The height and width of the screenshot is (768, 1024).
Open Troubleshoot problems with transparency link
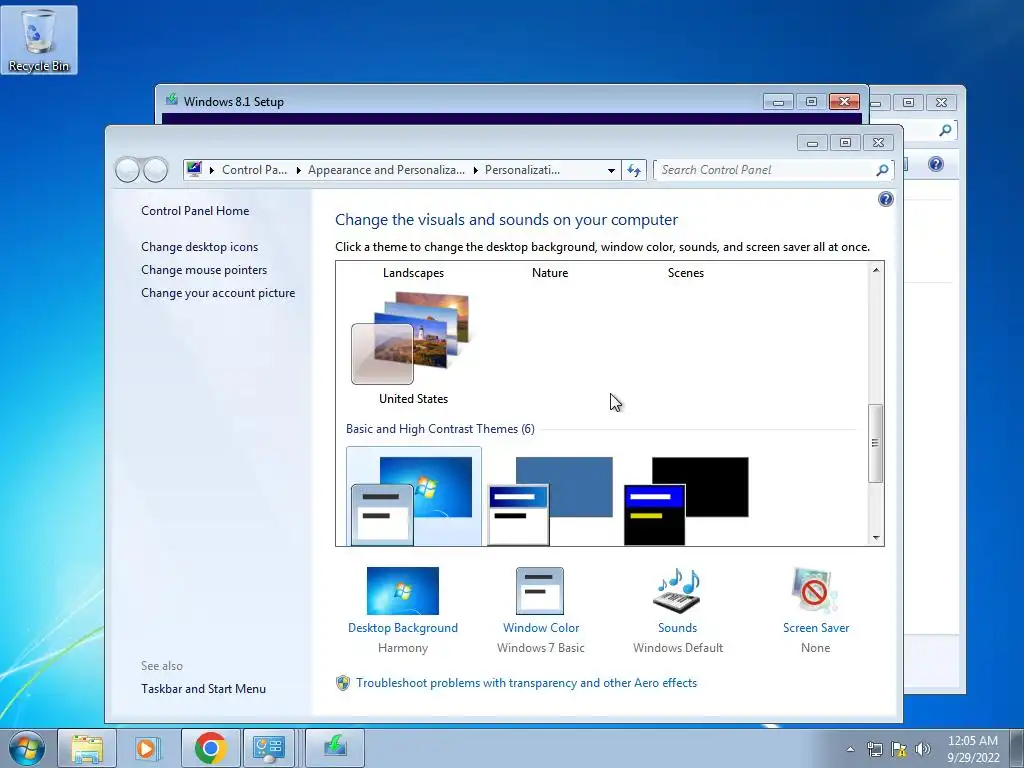click(527, 683)
